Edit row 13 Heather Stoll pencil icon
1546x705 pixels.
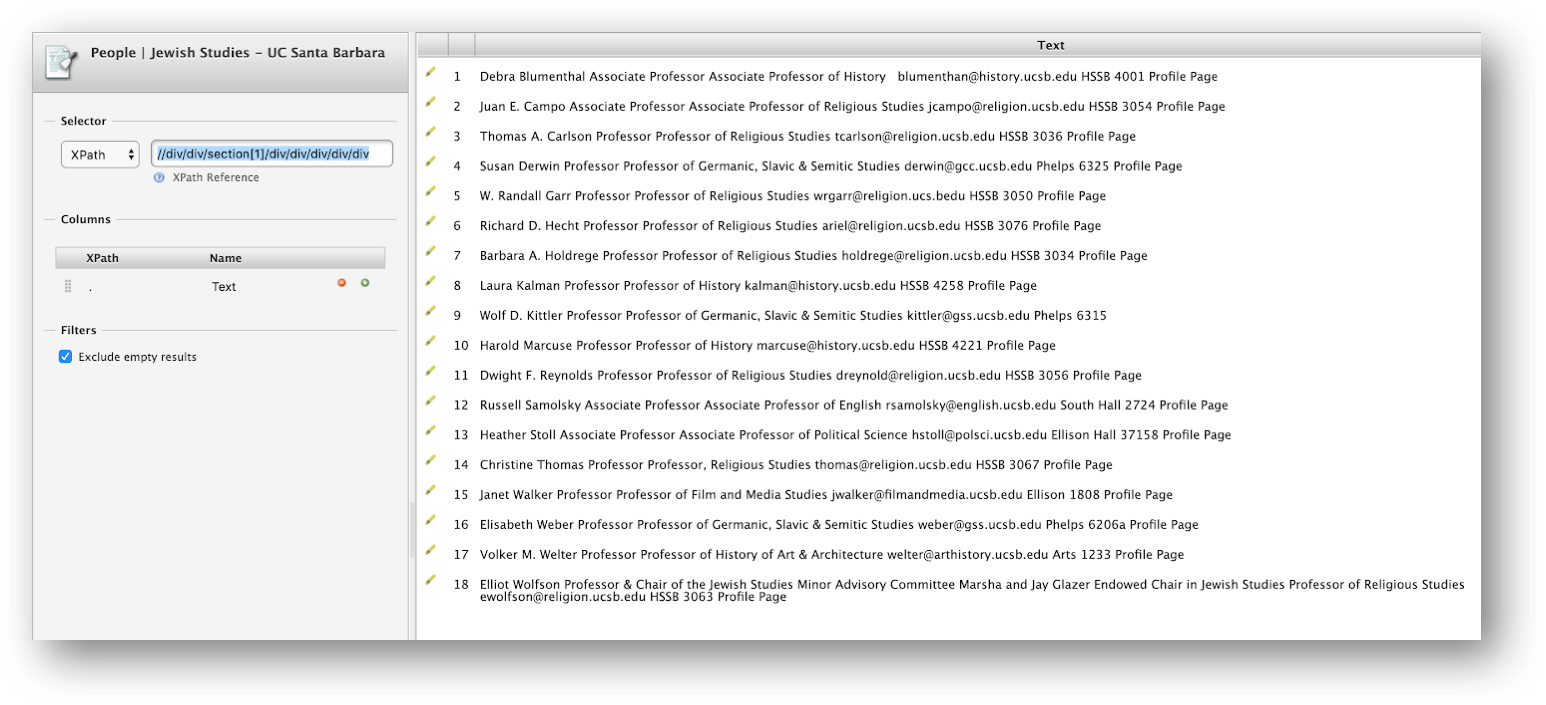coord(431,431)
